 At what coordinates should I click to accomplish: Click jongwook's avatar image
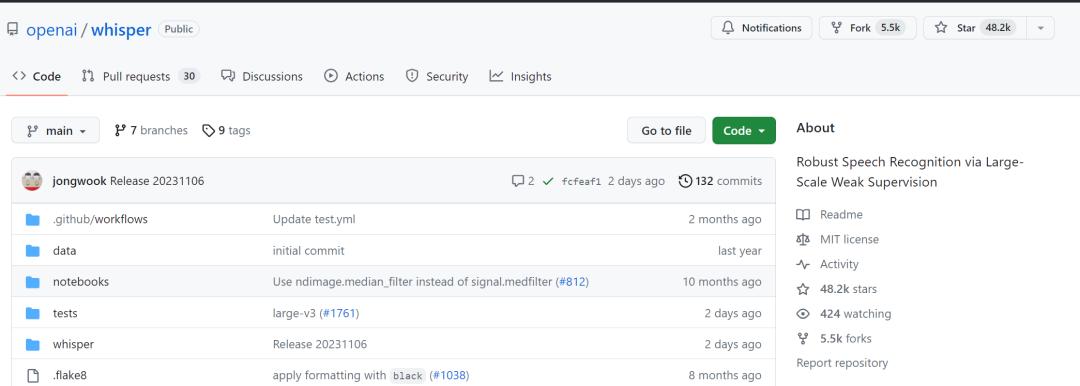[32, 181]
